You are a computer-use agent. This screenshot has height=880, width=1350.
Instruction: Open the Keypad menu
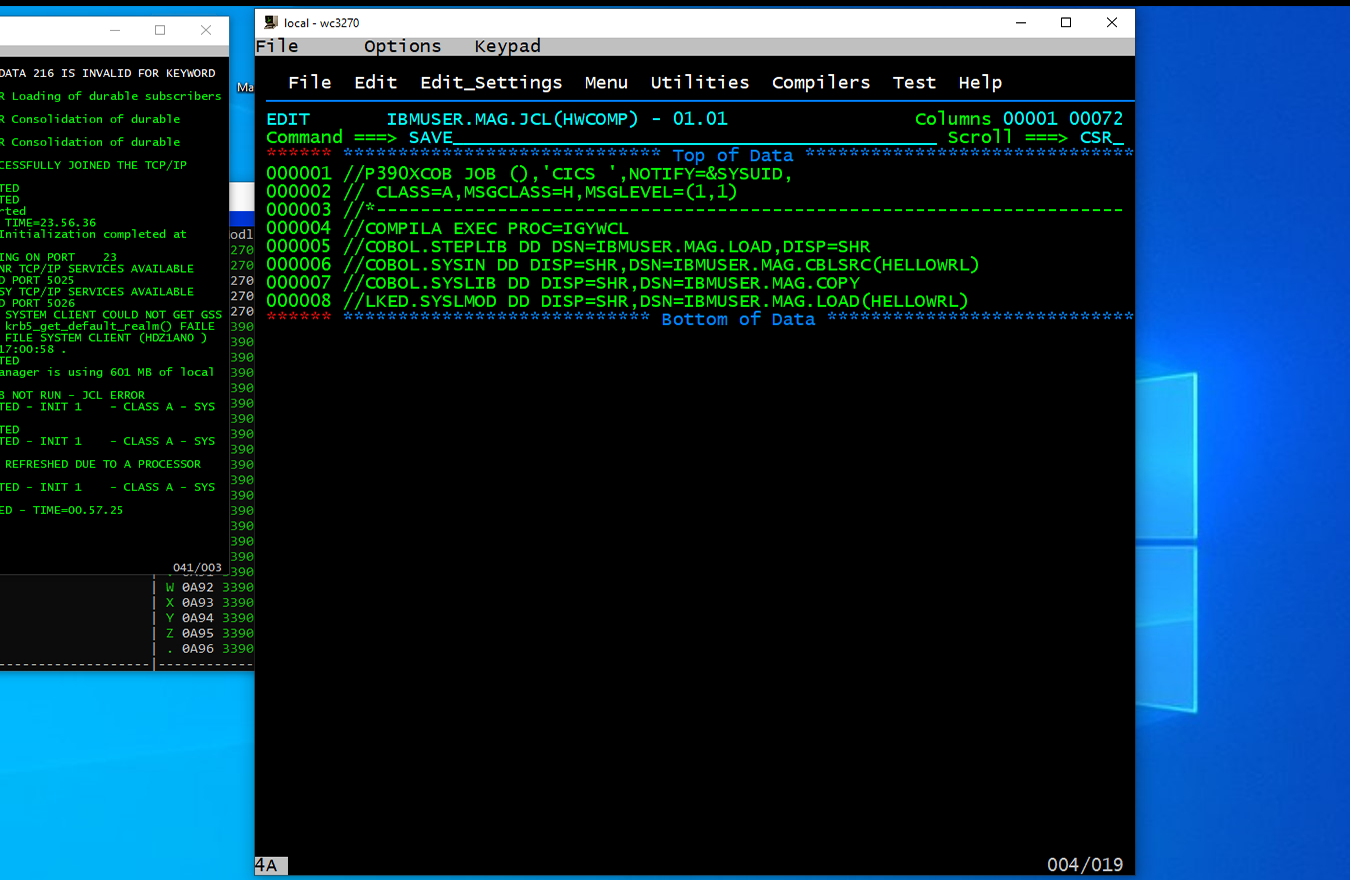(507, 46)
